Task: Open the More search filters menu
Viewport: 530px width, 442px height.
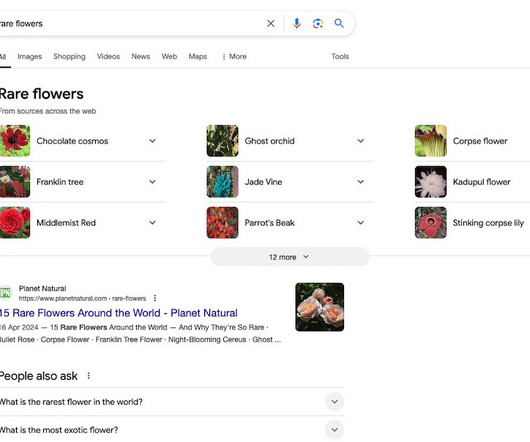Action: click(234, 56)
